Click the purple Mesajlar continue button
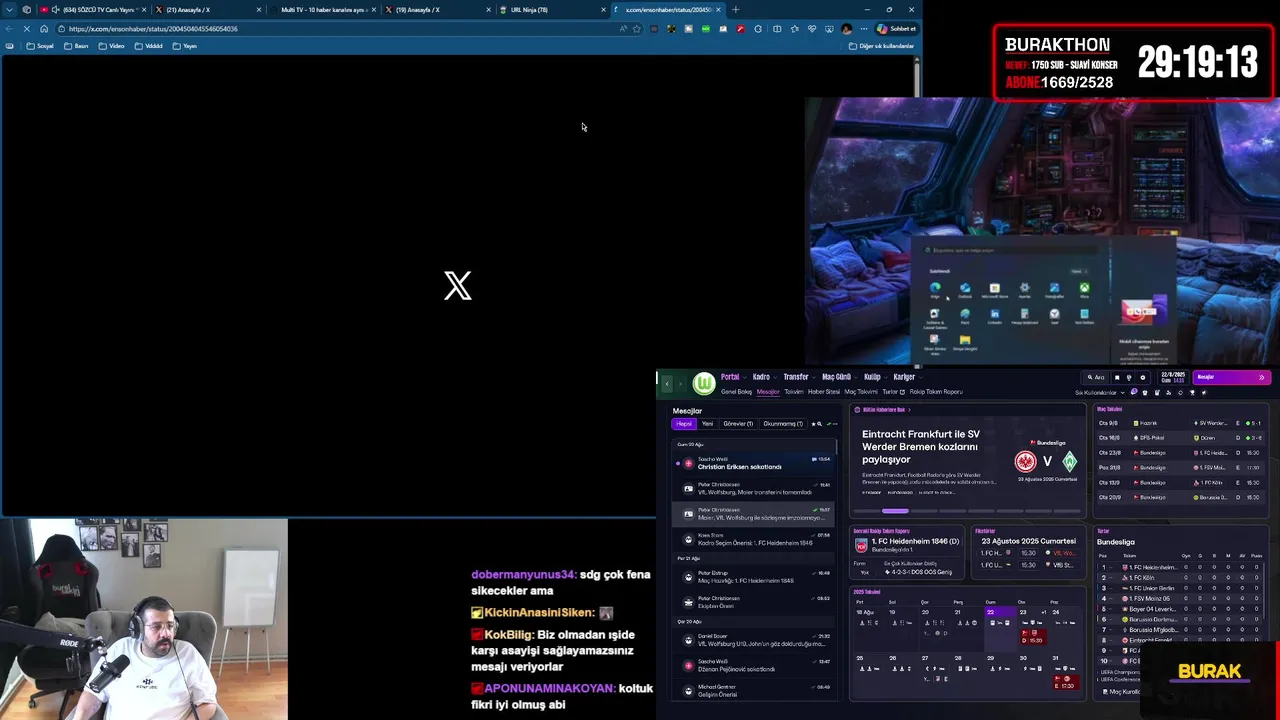The width and height of the screenshot is (1280, 720). pos(1231,378)
